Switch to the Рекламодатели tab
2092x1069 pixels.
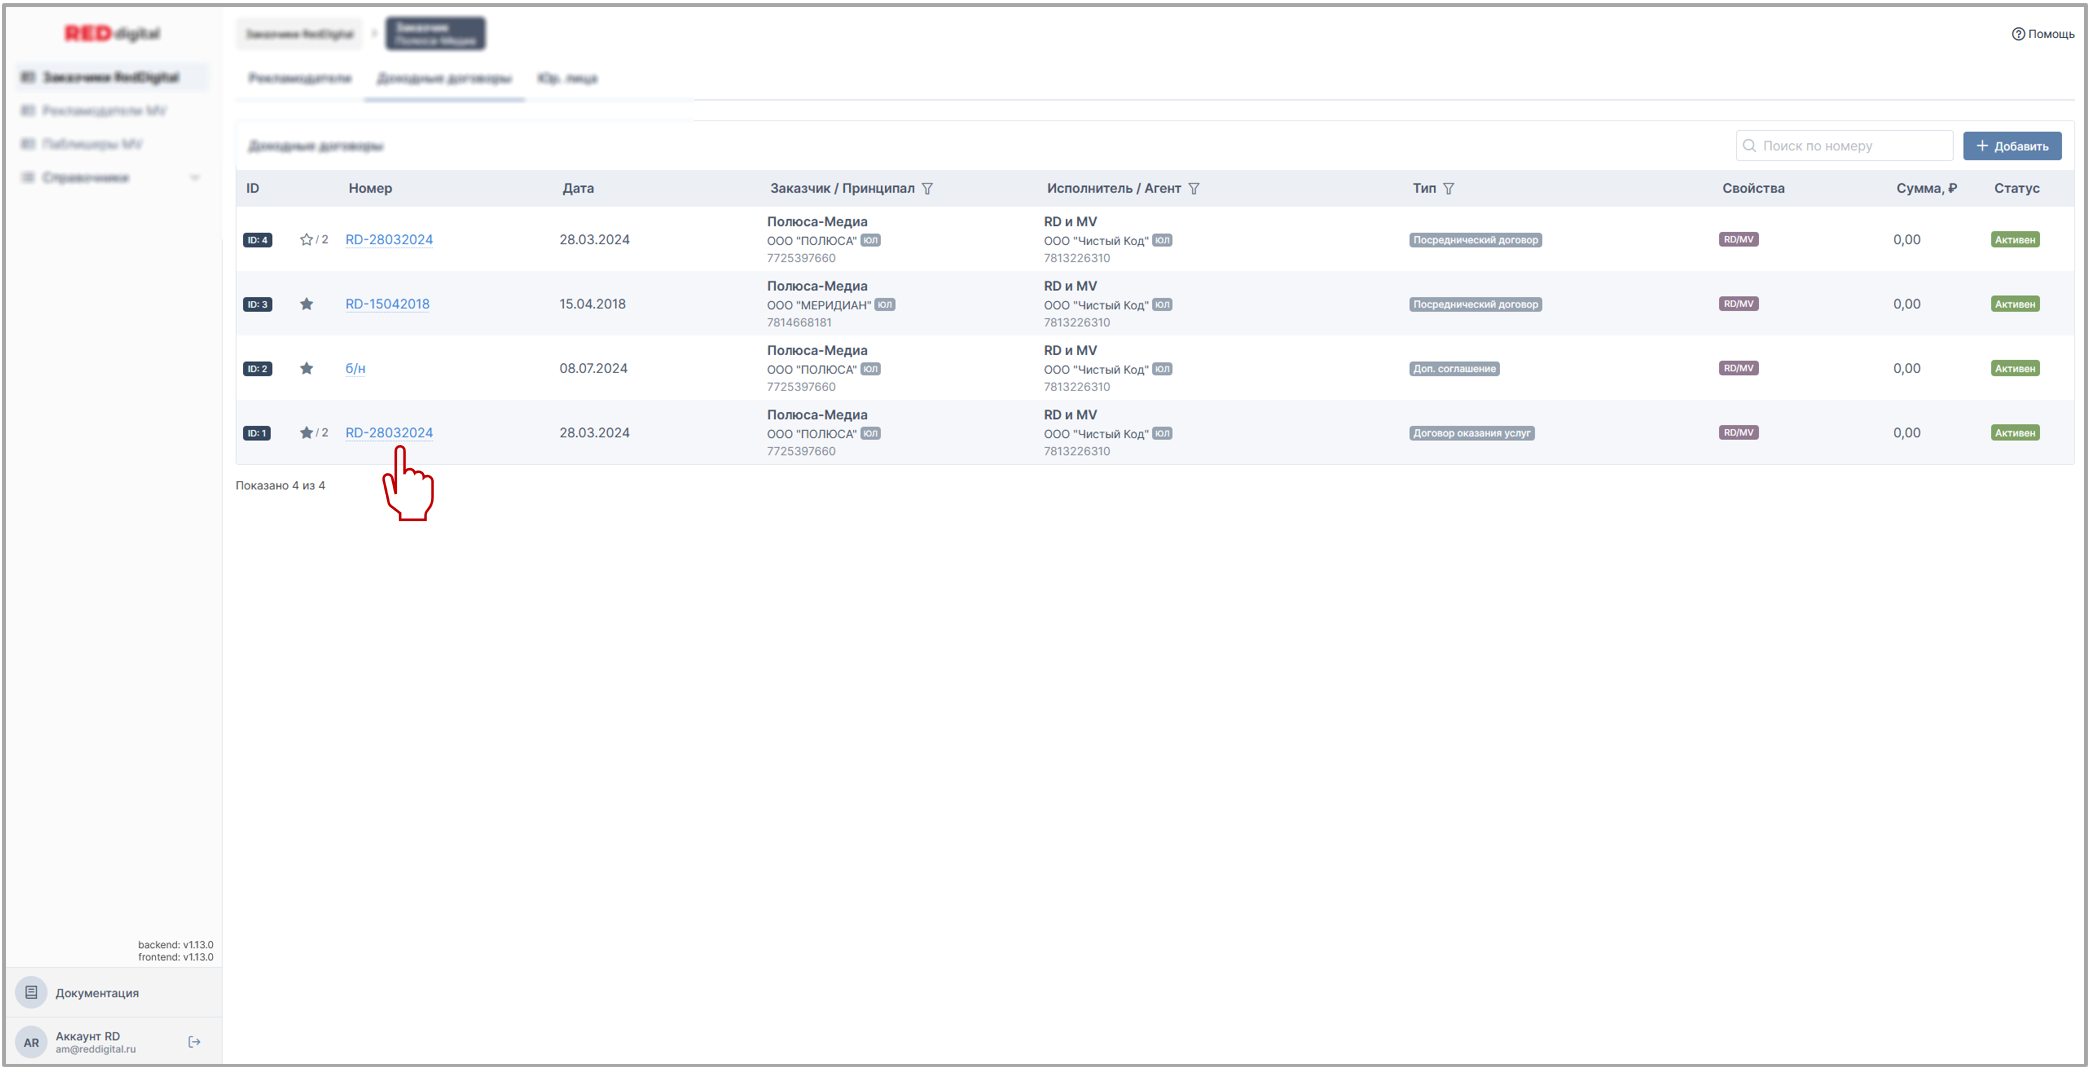(x=300, y=79)
